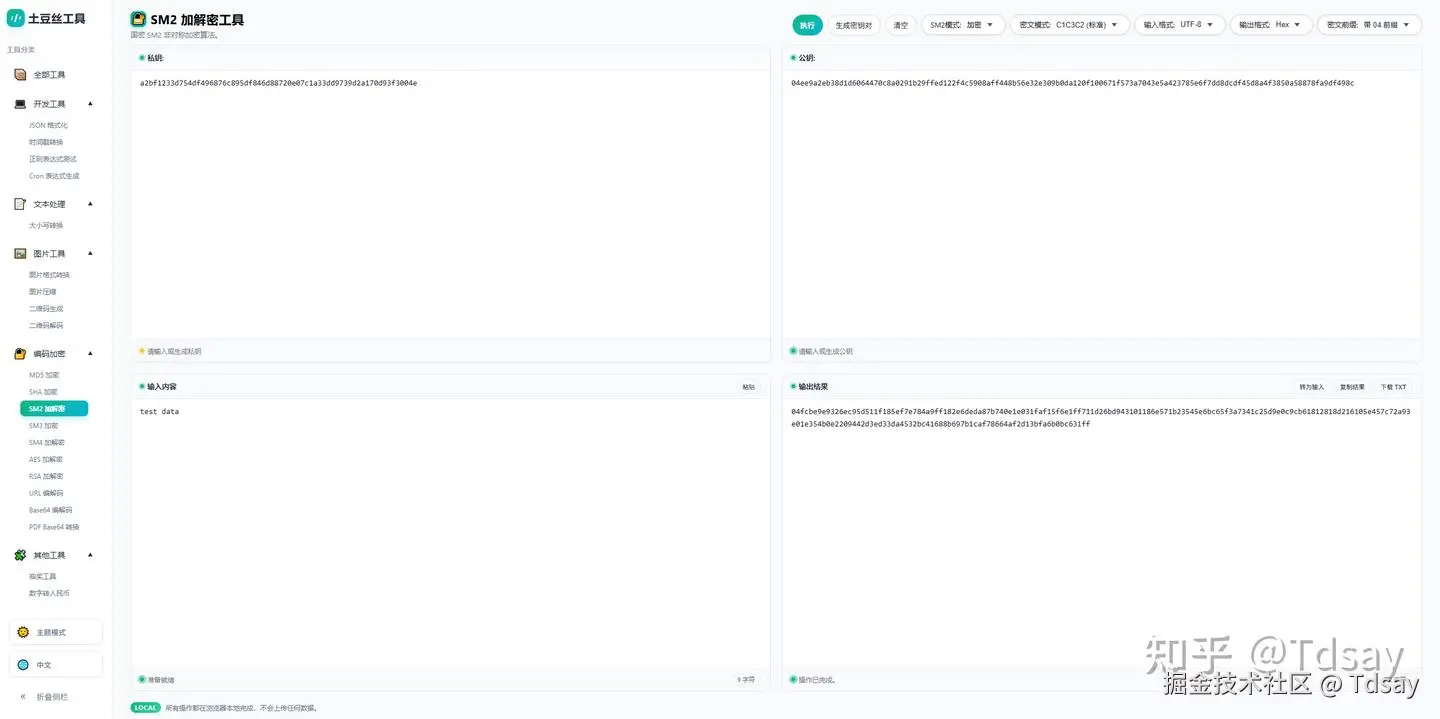Viewport: 1440px width, 719px height.
Task: Click the 输入内容 area containing test data
Action: click(x=450, y=534)
